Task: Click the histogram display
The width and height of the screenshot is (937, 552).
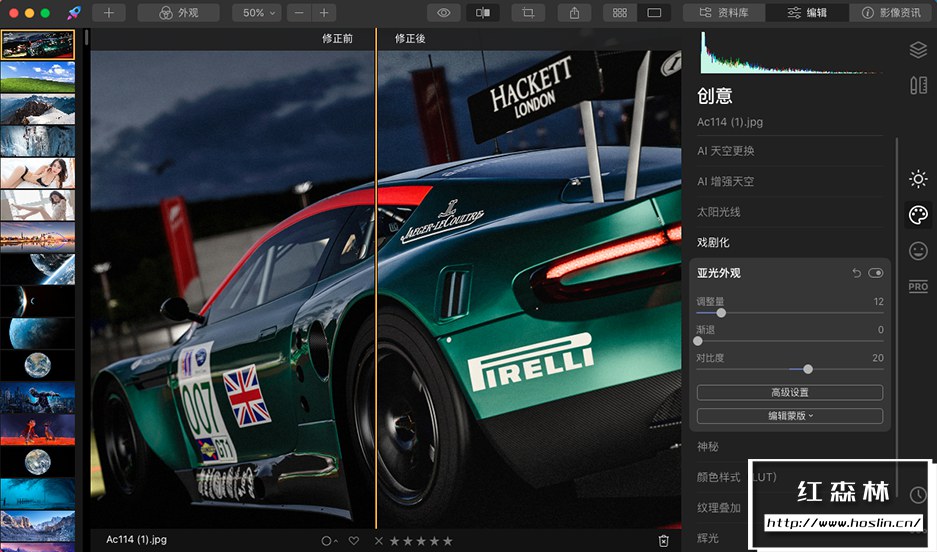Action: (791, 53)
